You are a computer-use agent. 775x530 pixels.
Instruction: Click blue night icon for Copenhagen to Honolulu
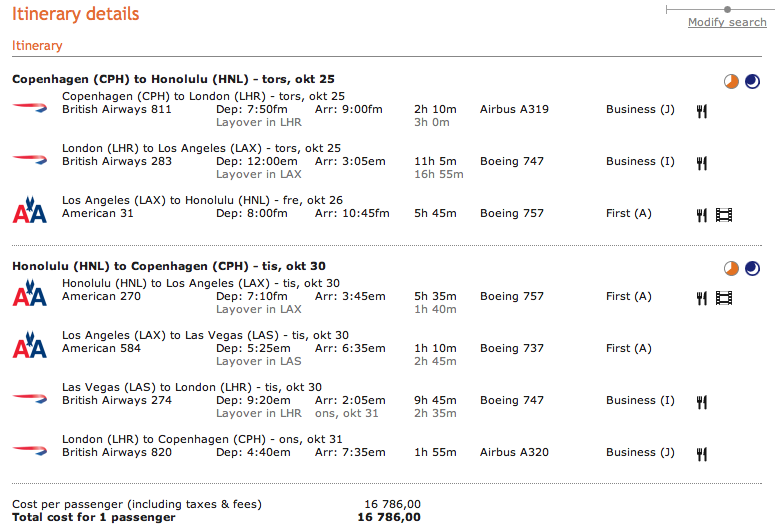tap(752, 81)
